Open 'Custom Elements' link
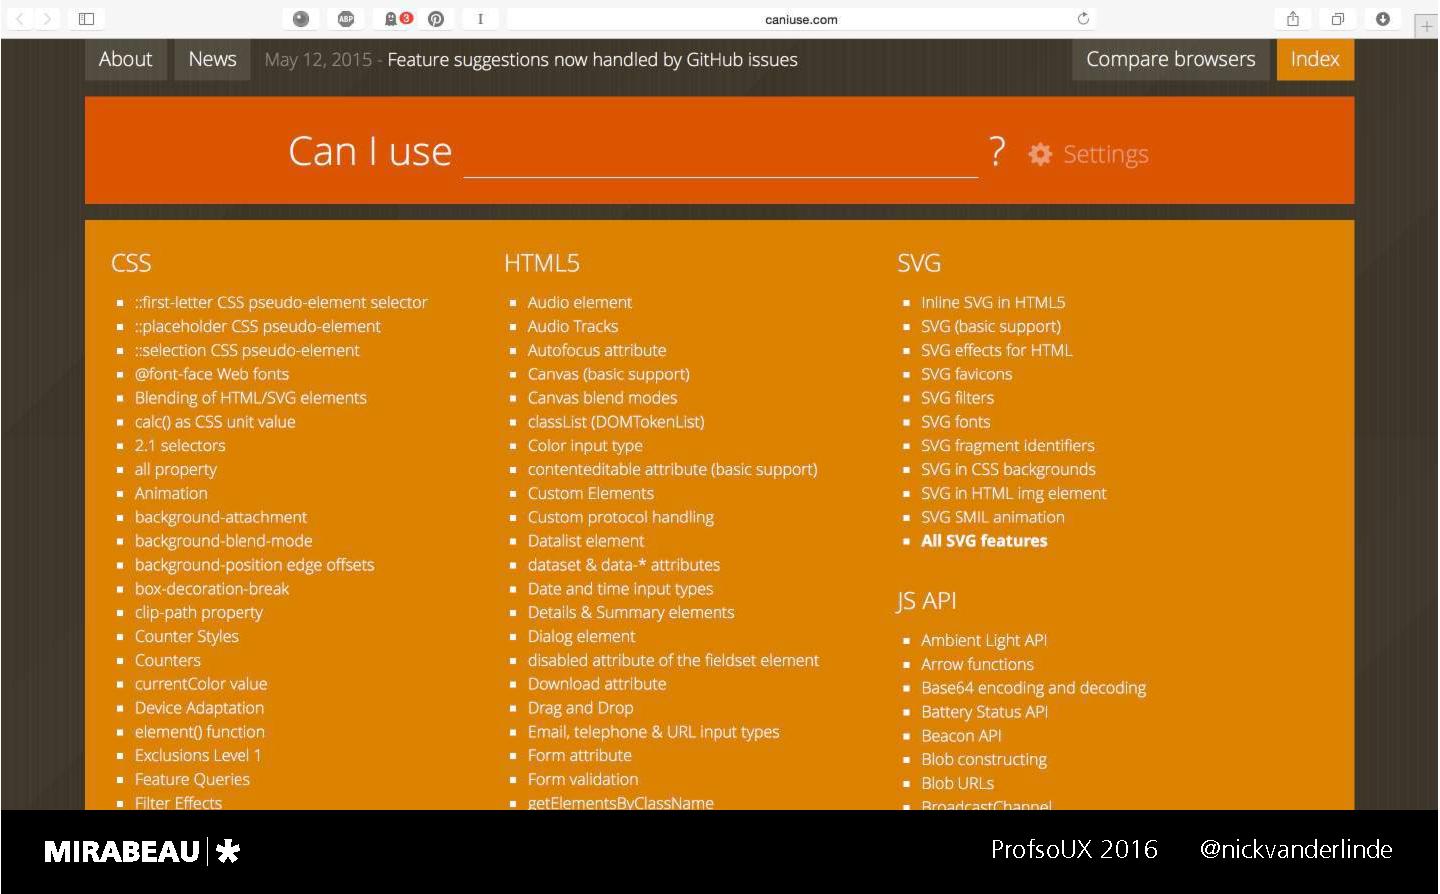This screenshot has width=1440, height=894. click(591, 493)
